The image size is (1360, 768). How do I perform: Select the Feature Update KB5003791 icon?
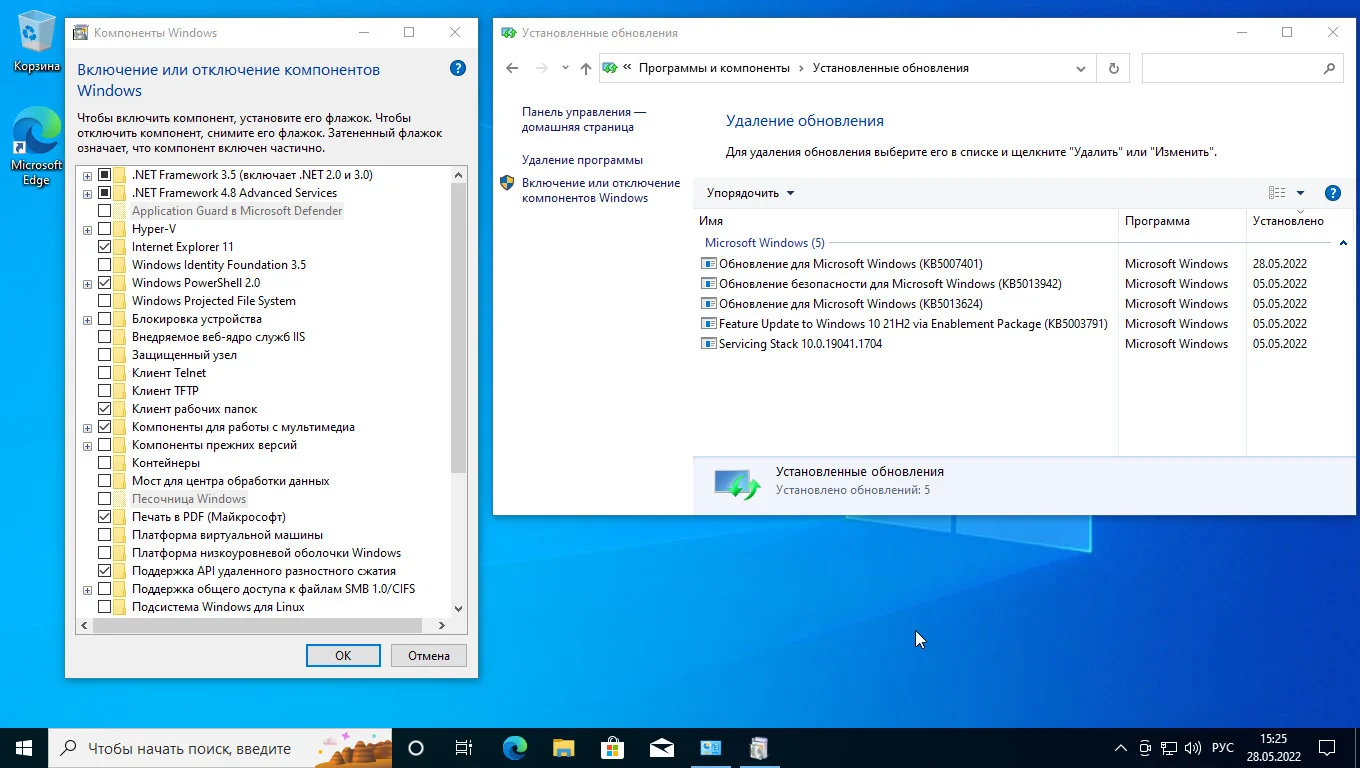[x=709, y=324]
